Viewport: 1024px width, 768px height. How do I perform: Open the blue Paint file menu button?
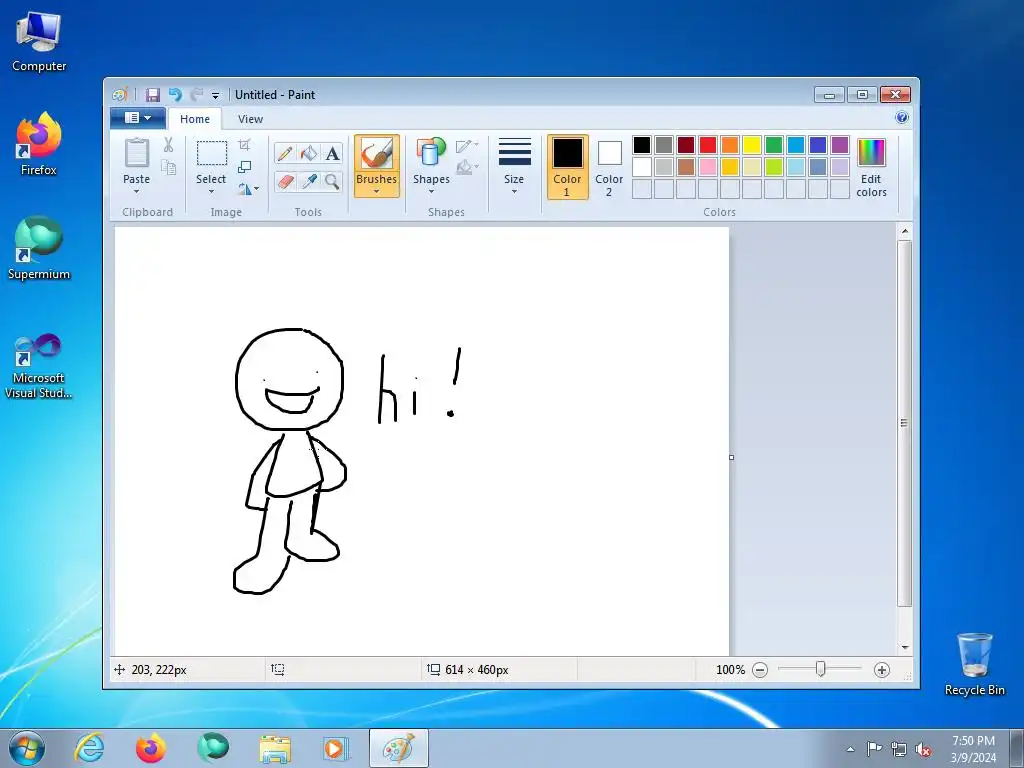point(138,118)
